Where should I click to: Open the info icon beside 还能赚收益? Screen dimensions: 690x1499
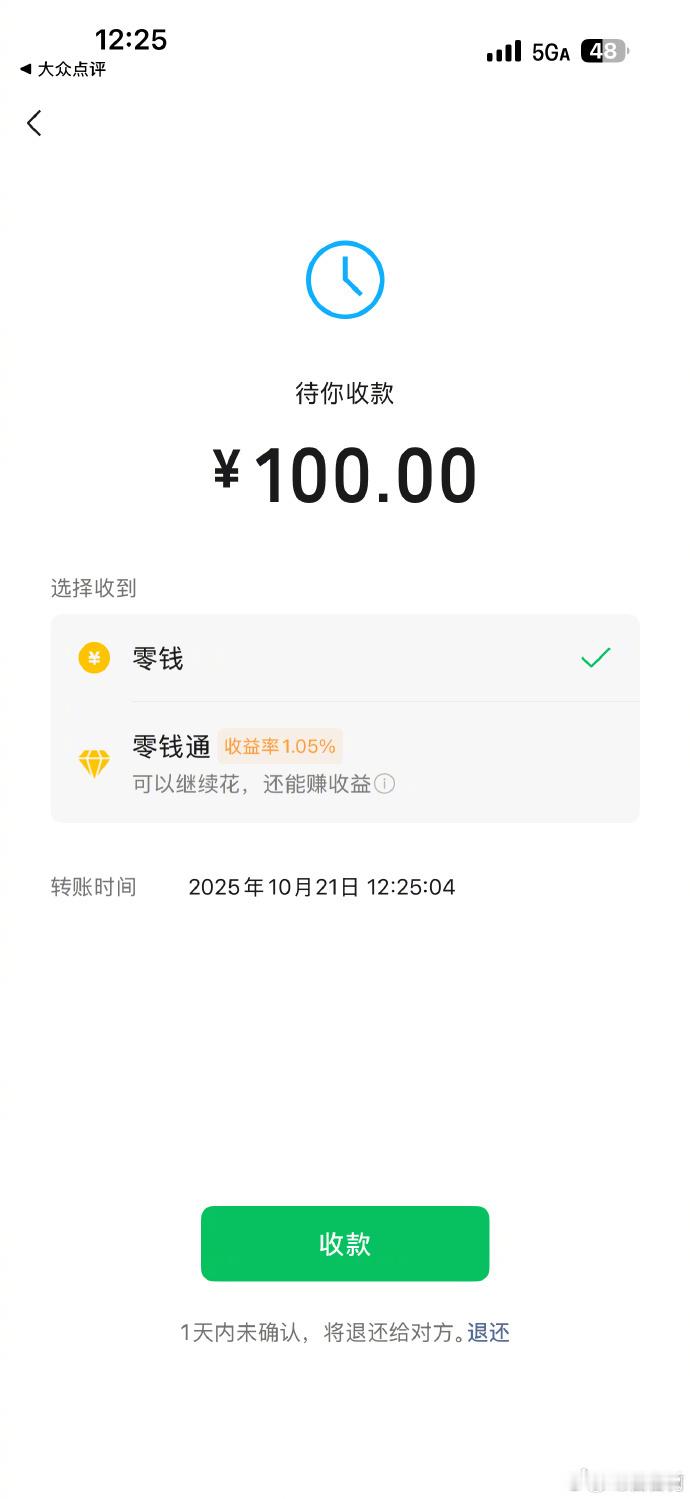point(385,784)
